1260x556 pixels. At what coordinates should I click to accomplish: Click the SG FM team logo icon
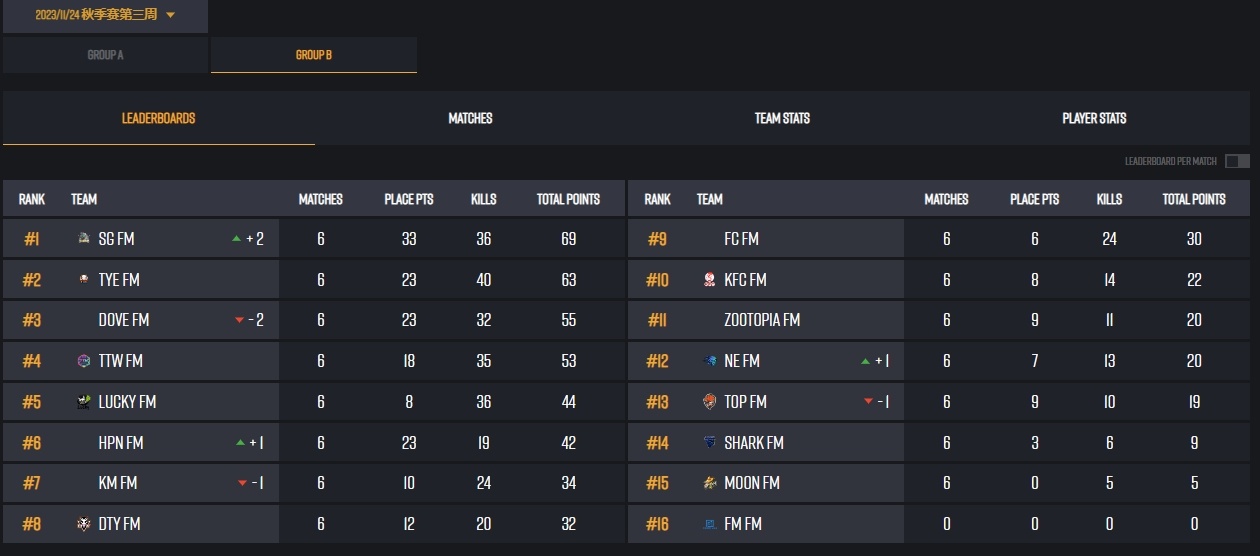click(84, 239)
